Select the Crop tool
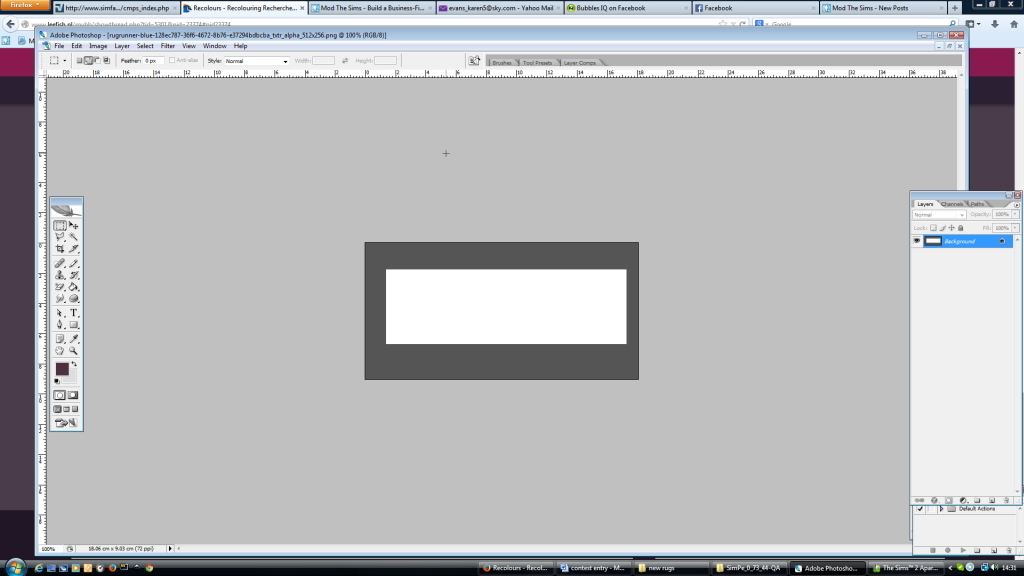 [60, 250]
